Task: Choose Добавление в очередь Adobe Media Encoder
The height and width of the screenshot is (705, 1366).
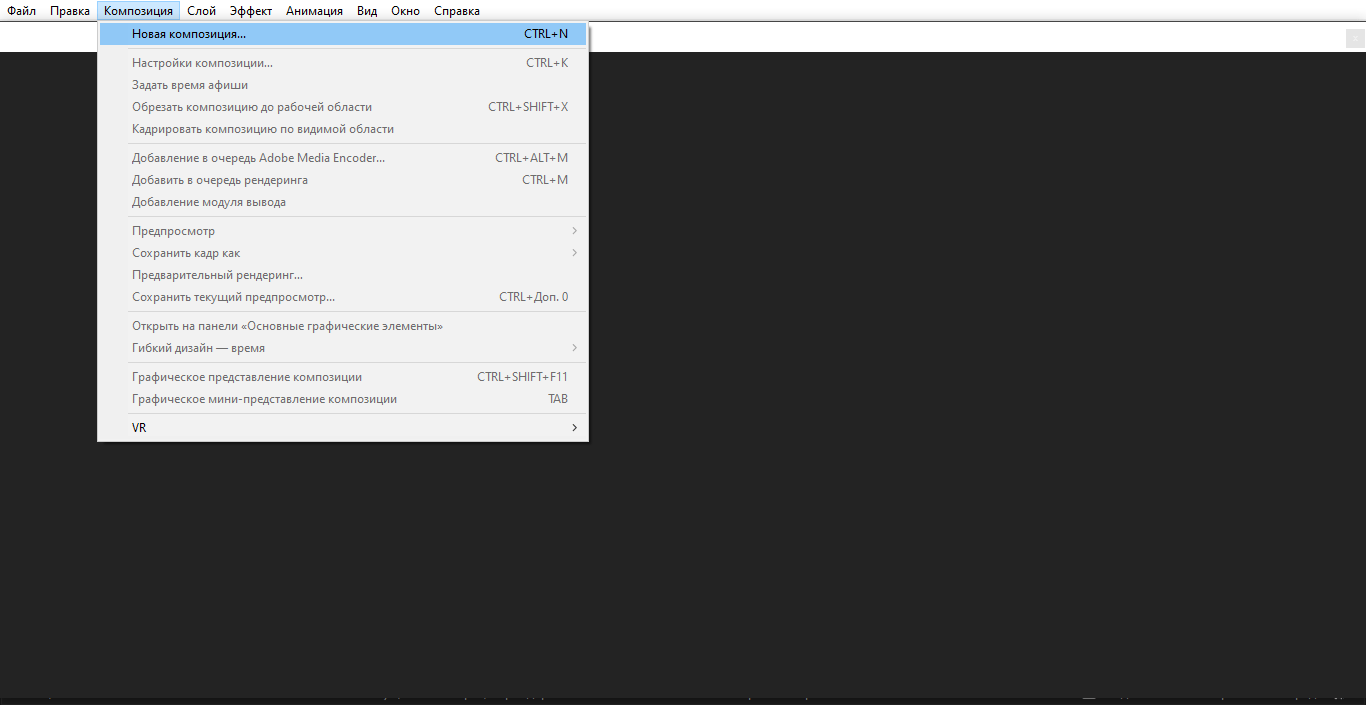Action: 343,158
